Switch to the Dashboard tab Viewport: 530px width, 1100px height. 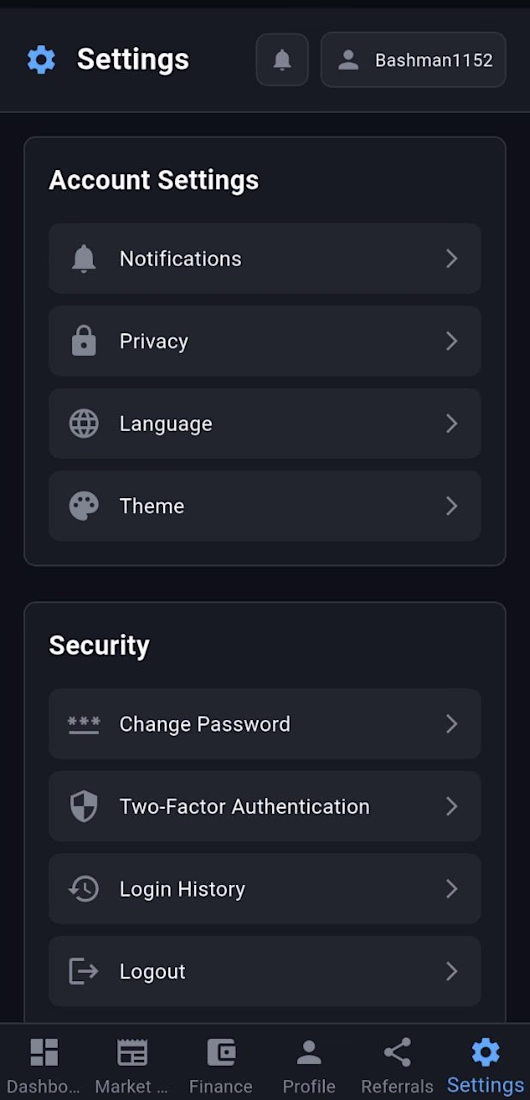pos(44,1066)
